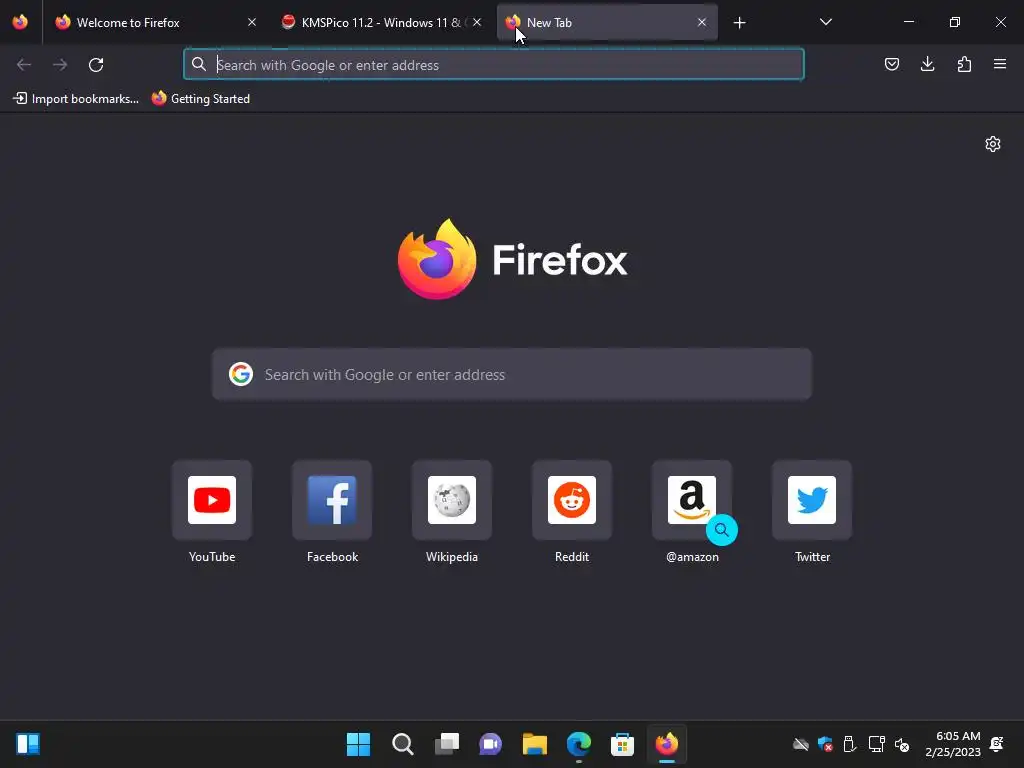The height and width of the screenshot is (768, 1024).
Task: Click the muted volume tray icon
Action: coord(902,744)
